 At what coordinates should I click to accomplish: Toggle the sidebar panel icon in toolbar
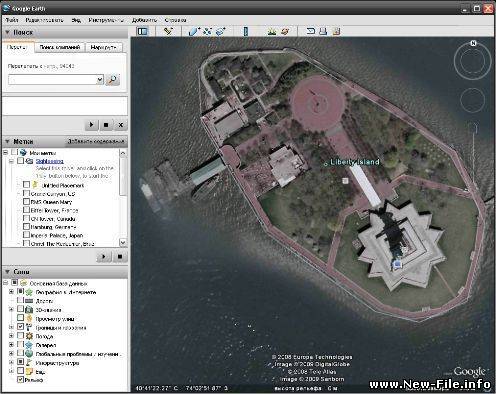tap(143, 31)
